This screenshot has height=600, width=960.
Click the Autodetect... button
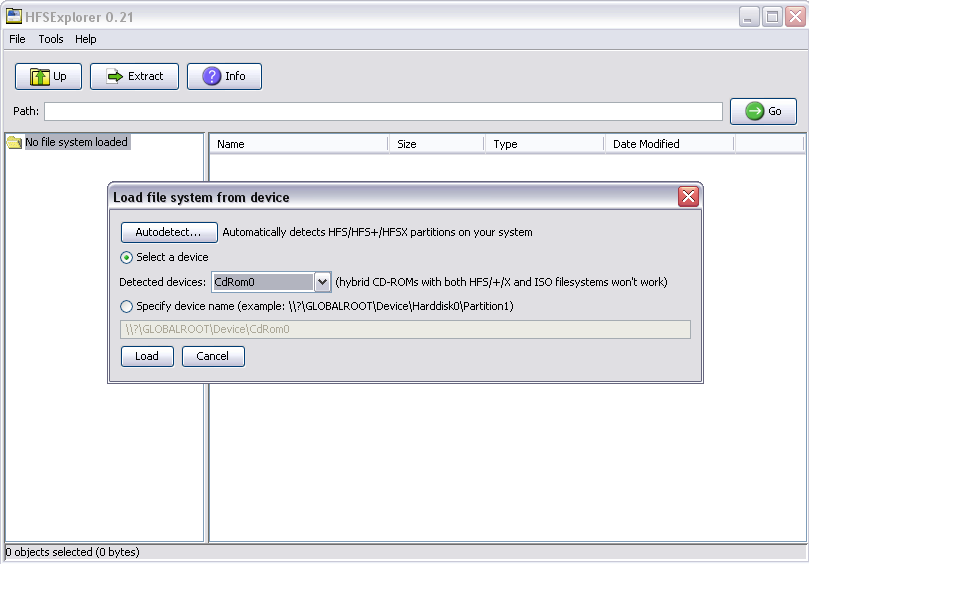169,233
